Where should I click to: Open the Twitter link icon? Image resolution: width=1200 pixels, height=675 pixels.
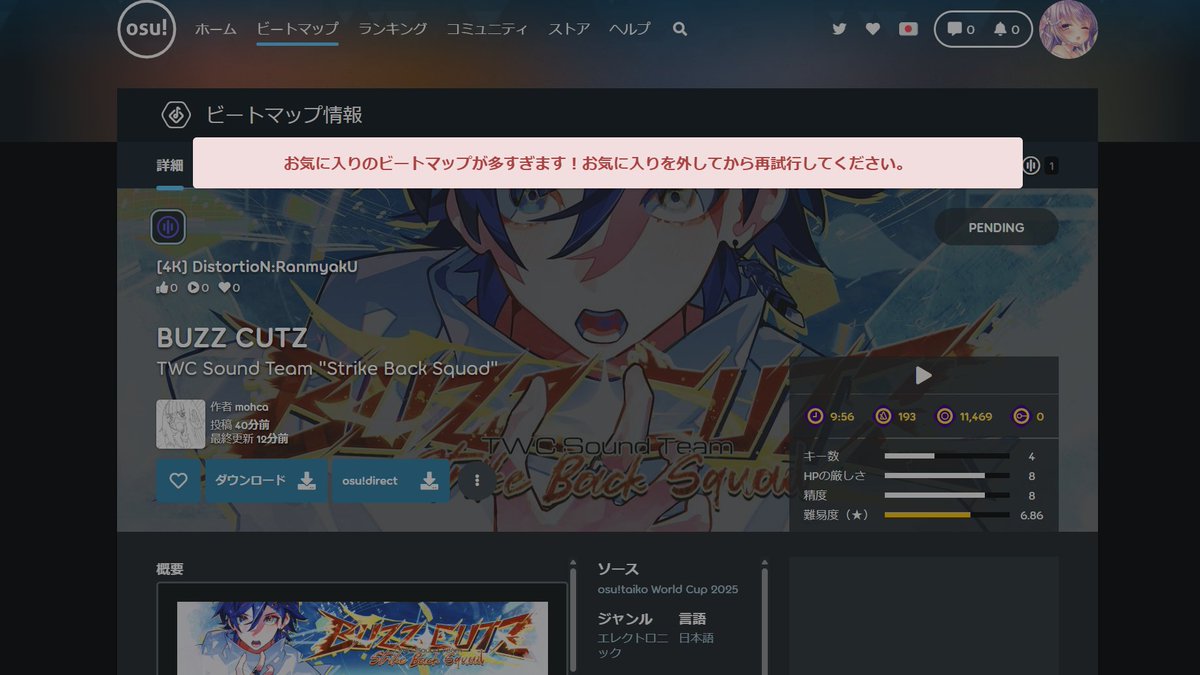click(839, 29)
